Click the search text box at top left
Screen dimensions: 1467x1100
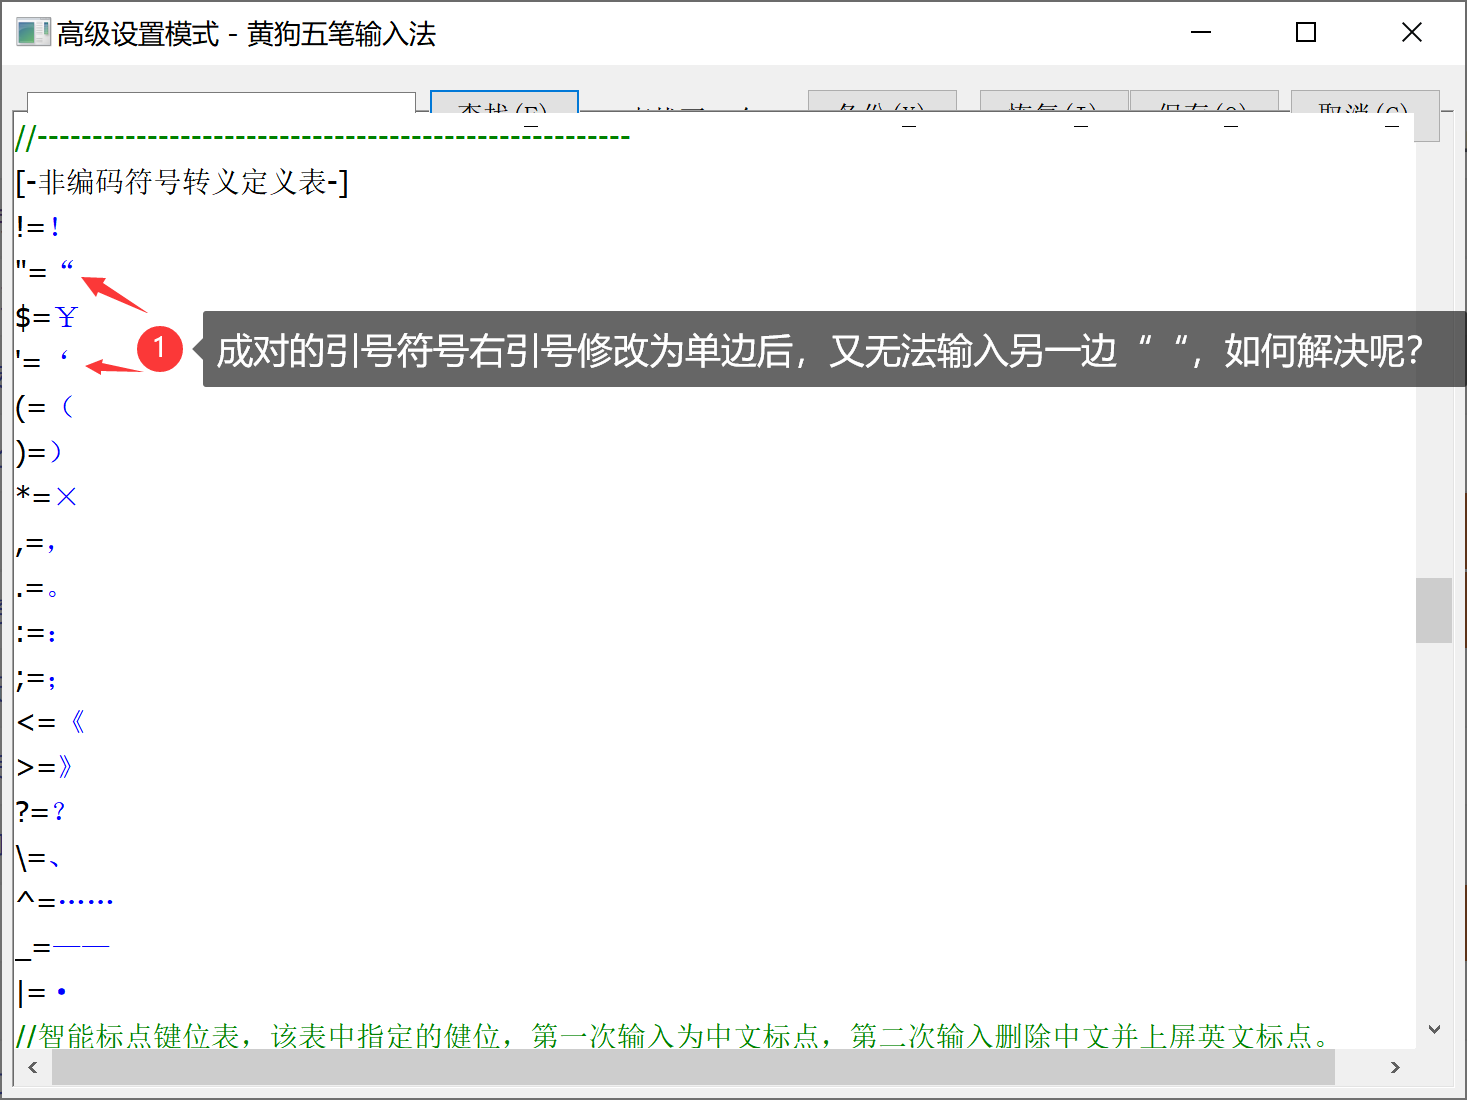220,103
